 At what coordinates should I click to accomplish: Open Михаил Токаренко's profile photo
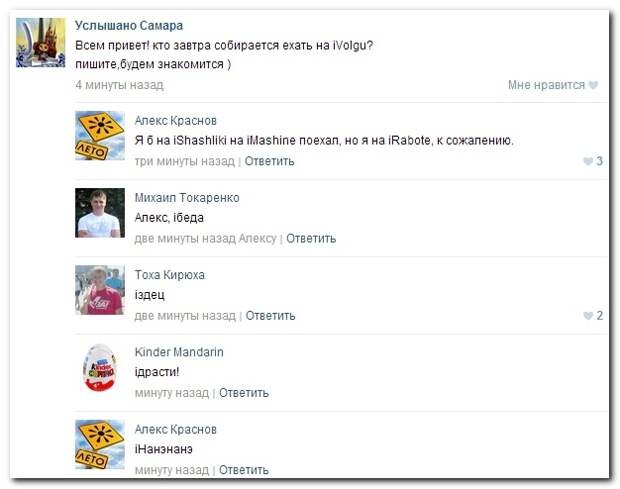(x=100, y=213)
